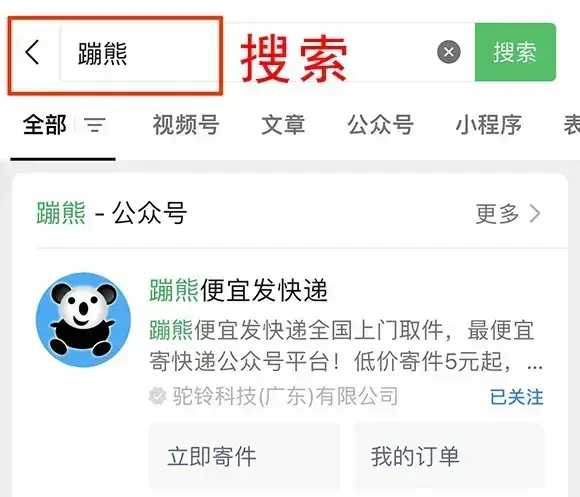Switch to the 小程序 tab
Image resolution: width=580 pixels, height=497 pixels.
489,125
